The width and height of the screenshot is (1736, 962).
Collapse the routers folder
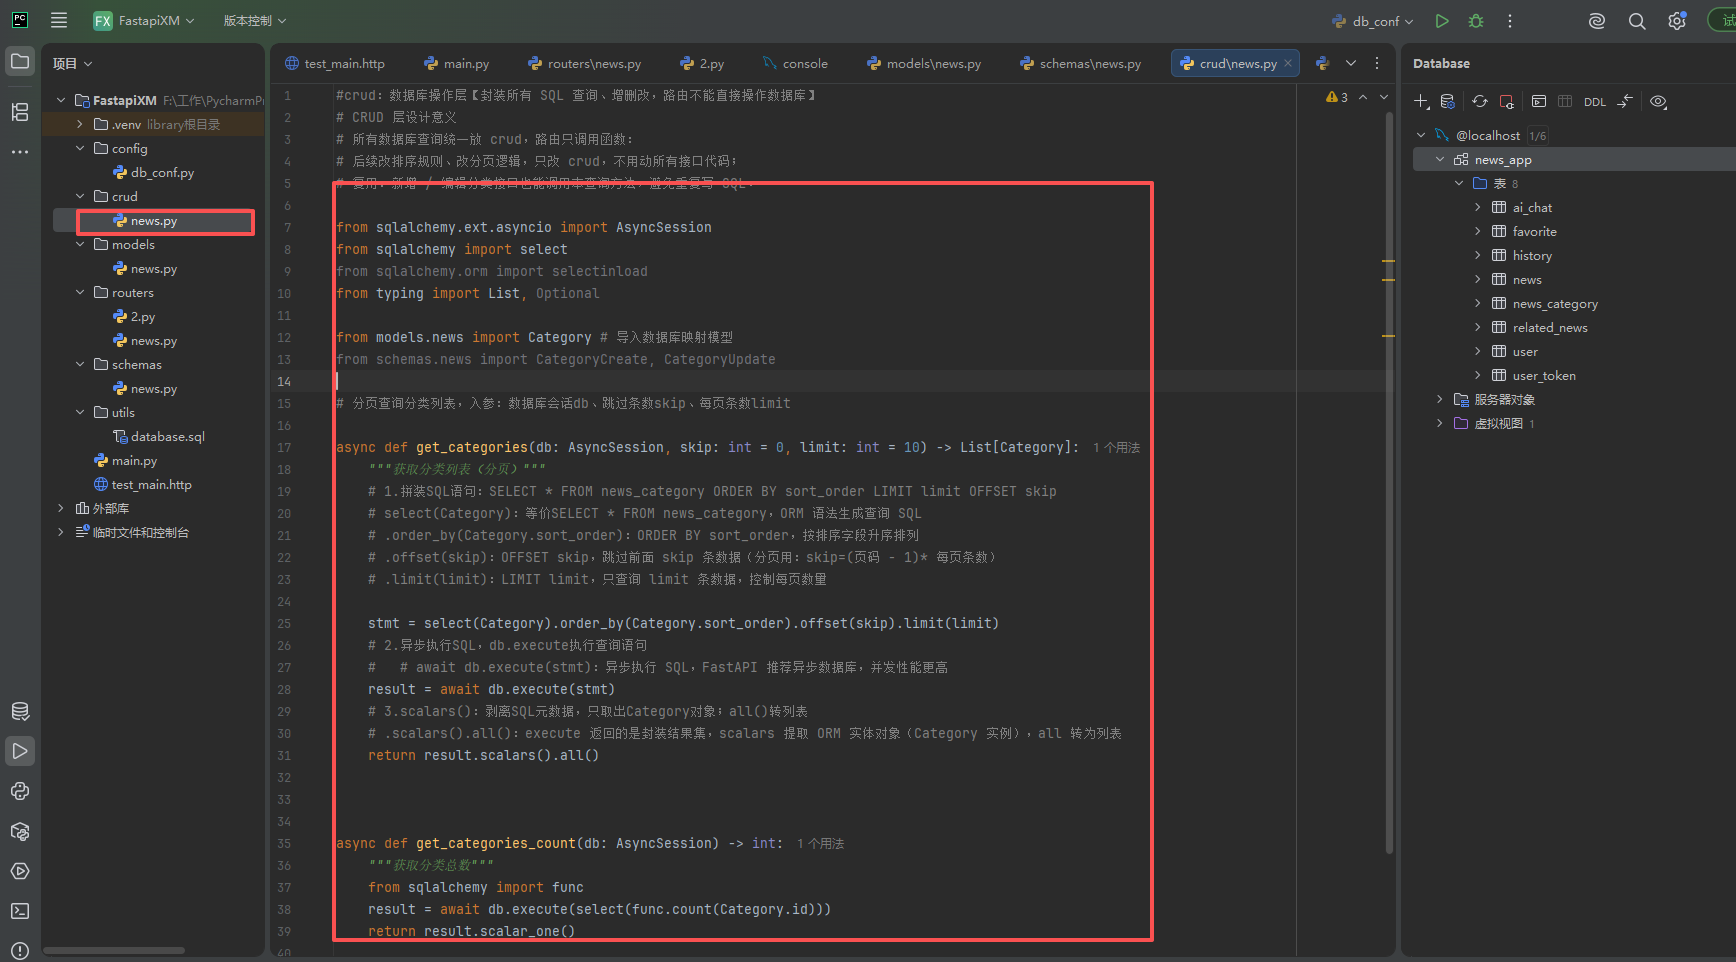80,292
